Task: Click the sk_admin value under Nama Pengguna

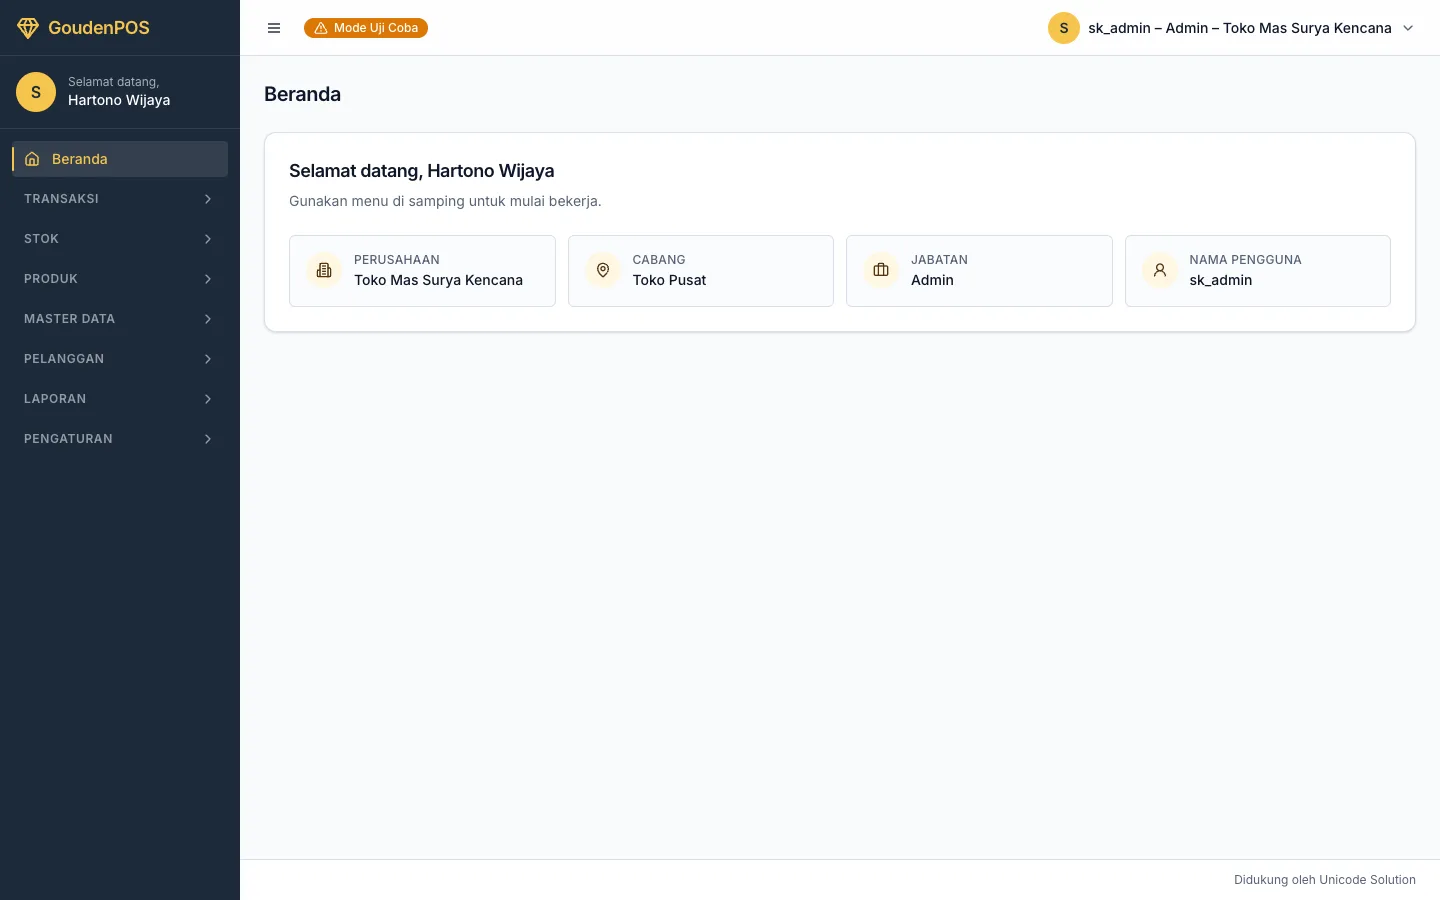Action: tap(1221, 280)
